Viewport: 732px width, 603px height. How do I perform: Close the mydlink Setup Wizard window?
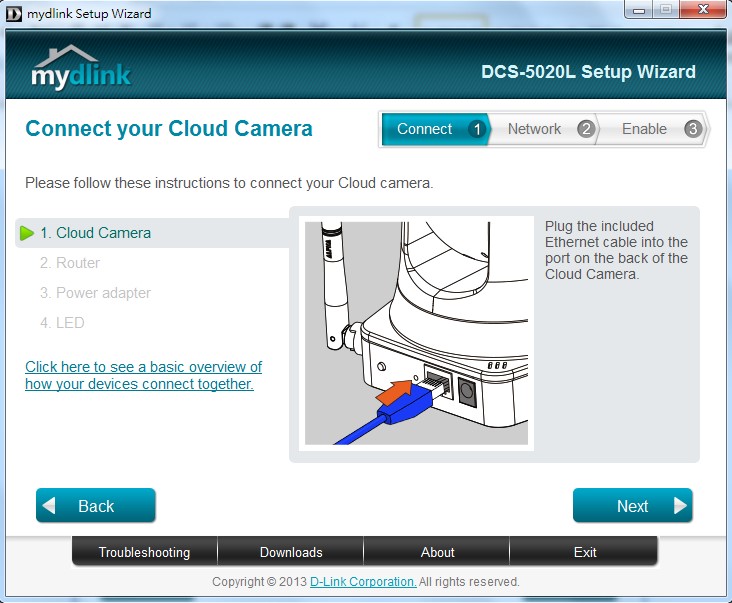pyautogui.click(x=703, y=10)
